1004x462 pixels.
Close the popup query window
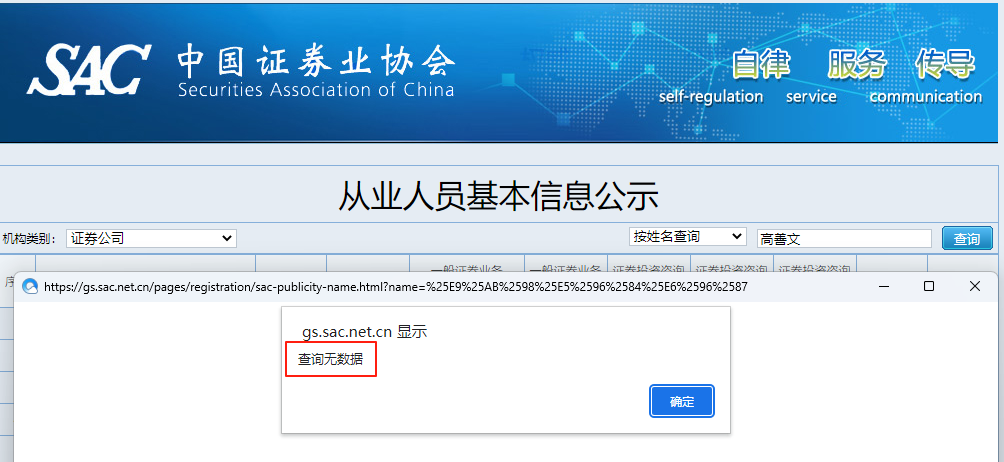[975, 286]
